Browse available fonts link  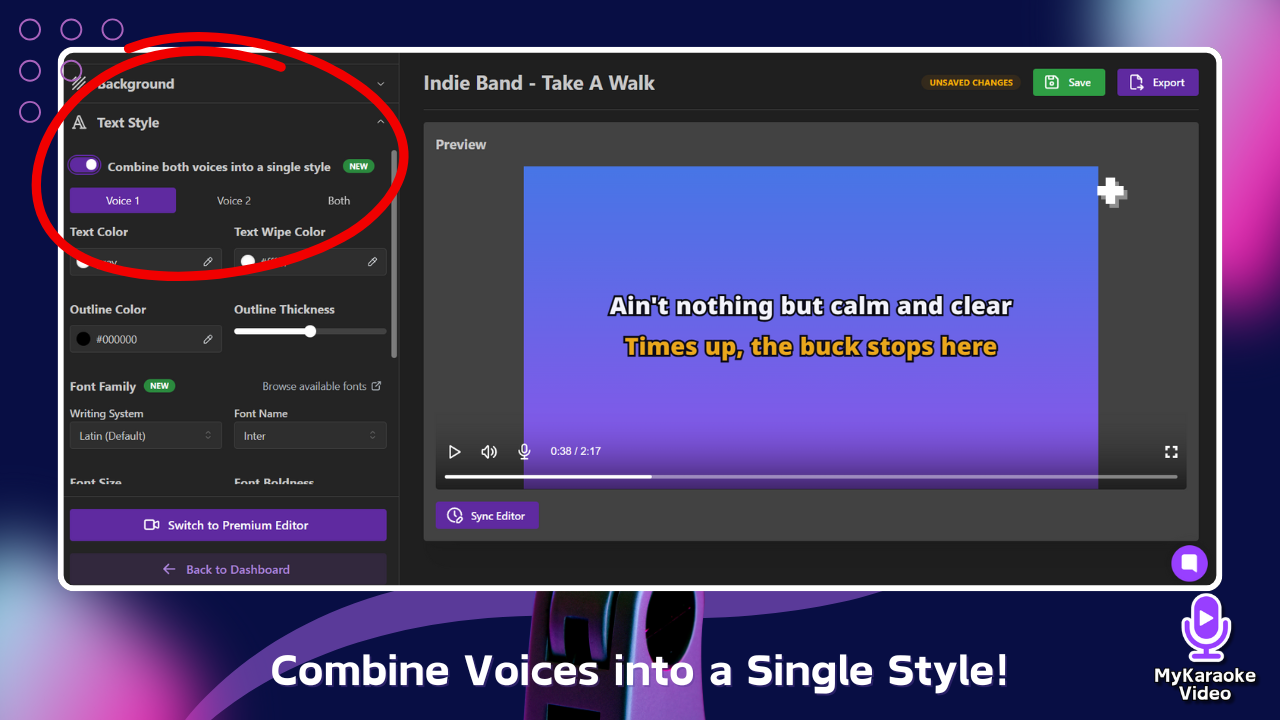(x=322, y=386)
